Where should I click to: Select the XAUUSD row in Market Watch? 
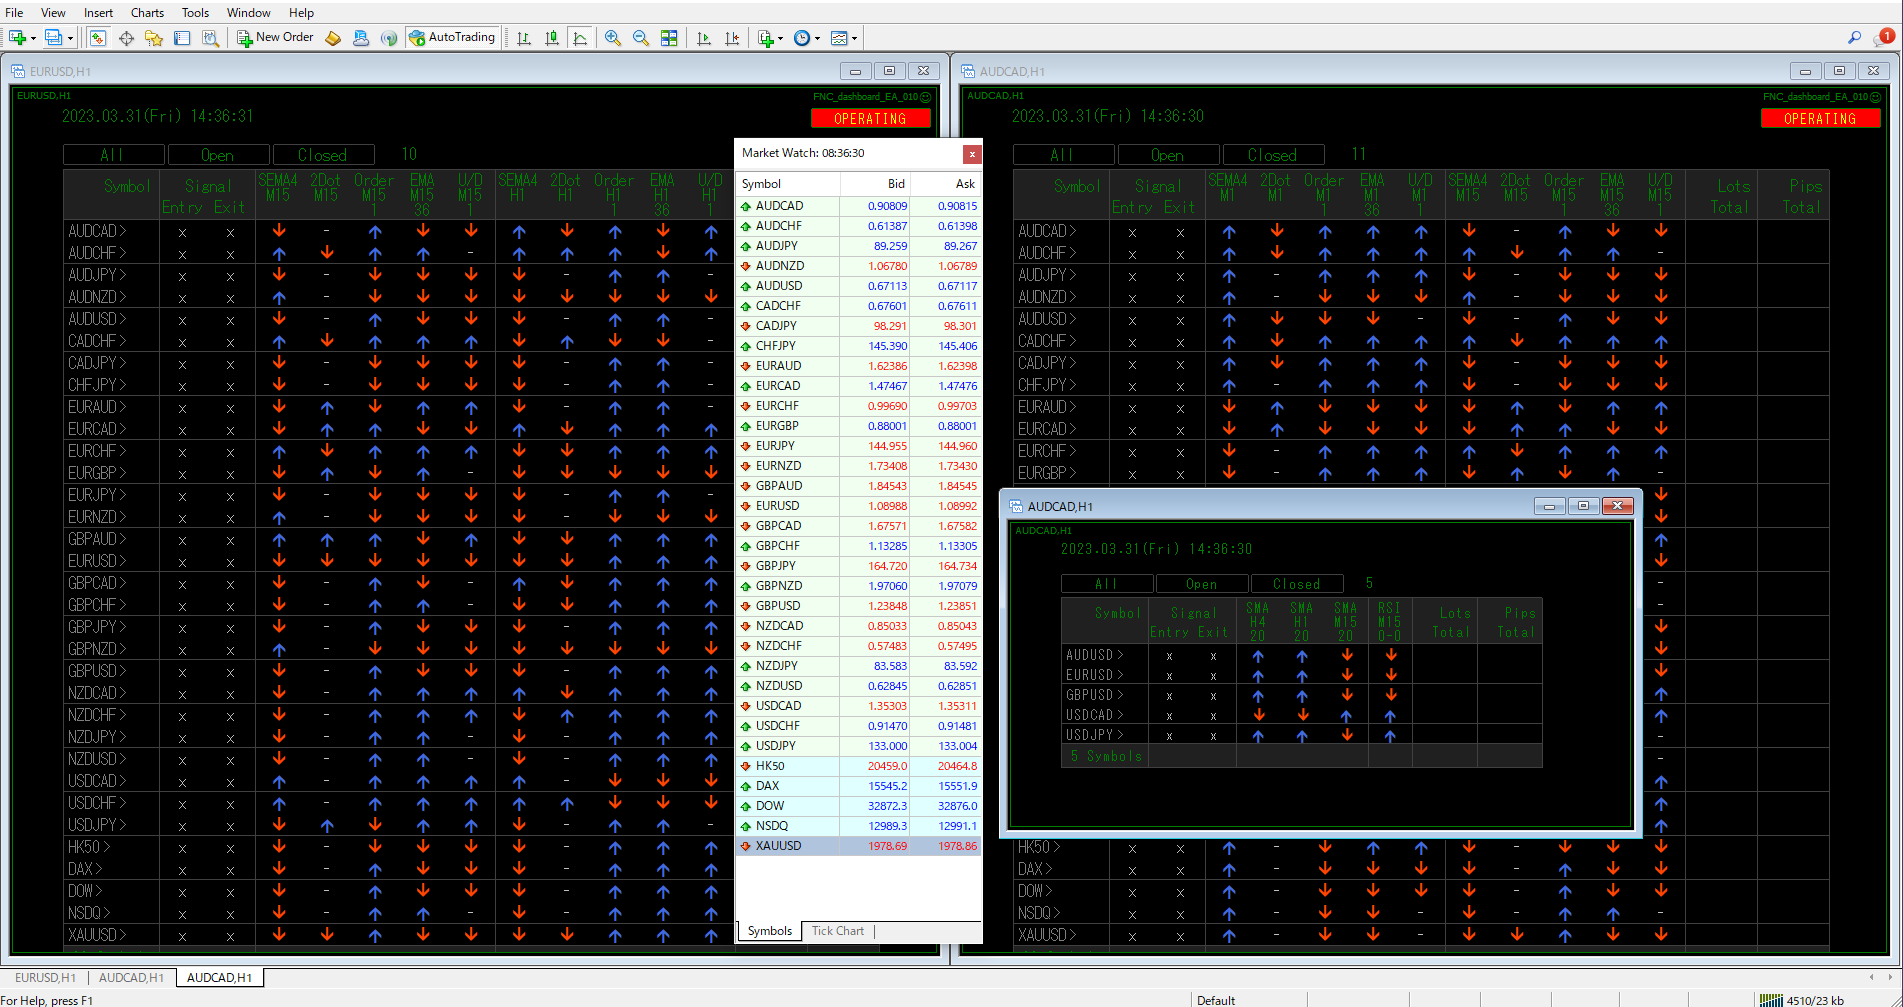778,846
